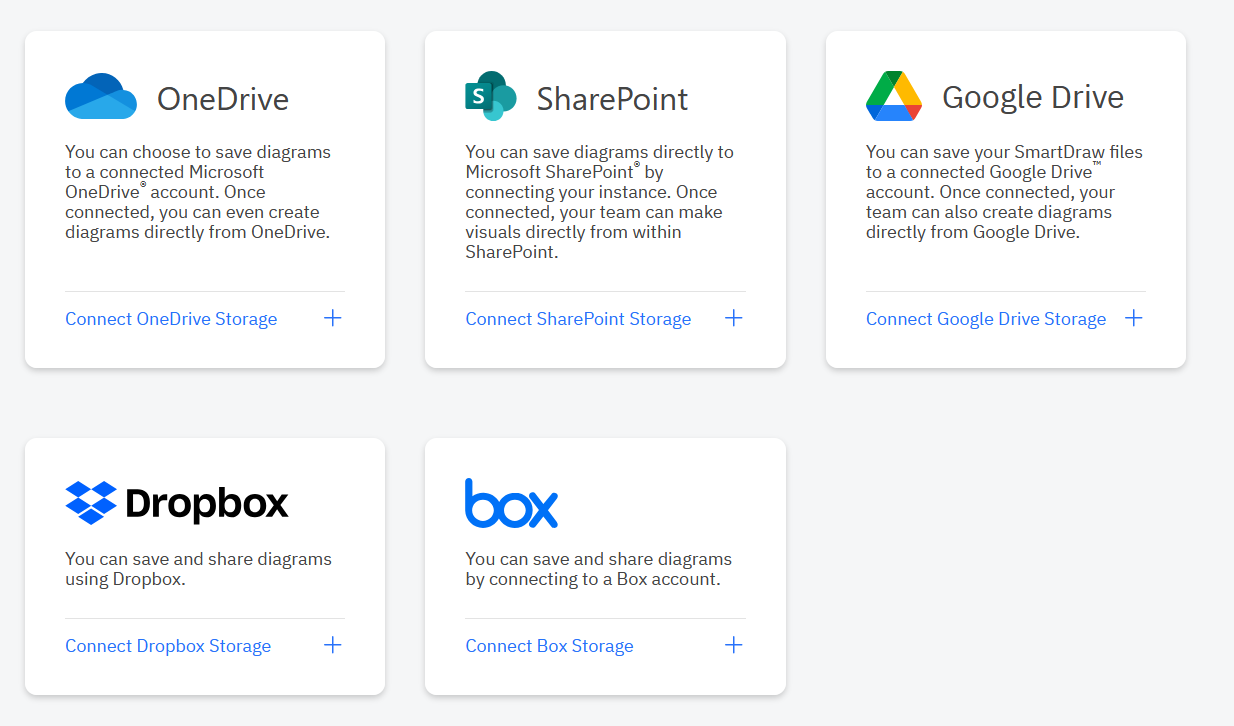
Task: Follow the Connect Google Drive Storage link
Action: [985, 319]
